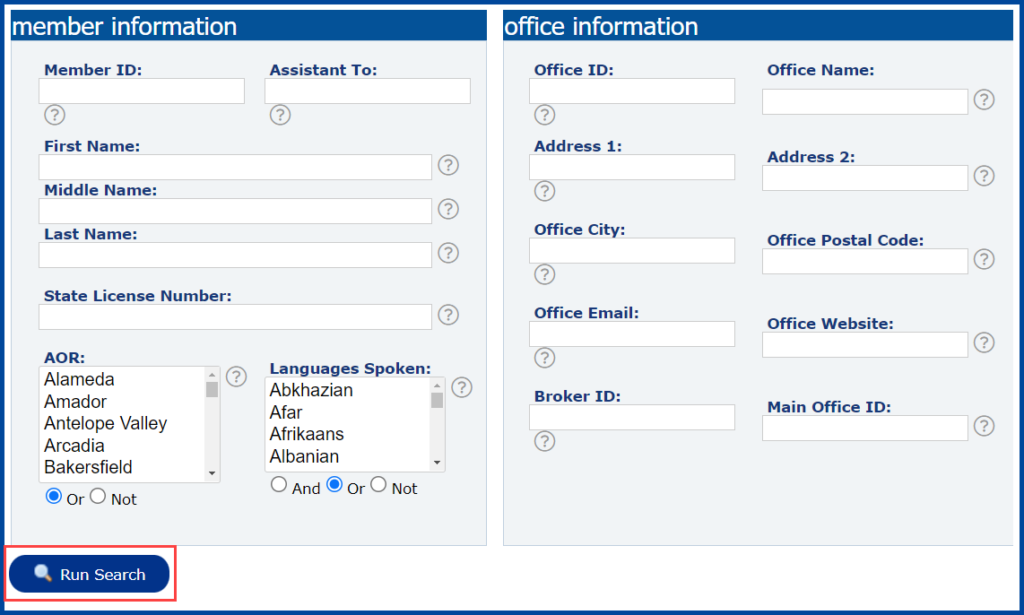Open help for Broker ID field
Viewport: 1024px width, 615px height.
coord(544,441)
